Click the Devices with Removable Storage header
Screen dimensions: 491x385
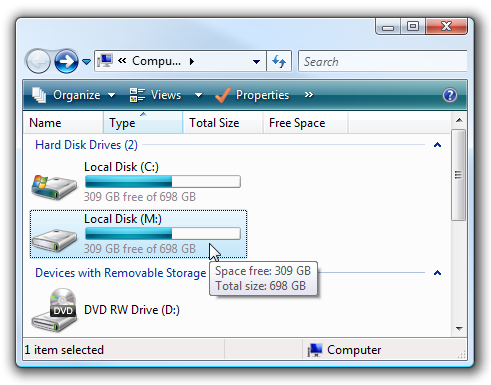(x=121, y=273)
